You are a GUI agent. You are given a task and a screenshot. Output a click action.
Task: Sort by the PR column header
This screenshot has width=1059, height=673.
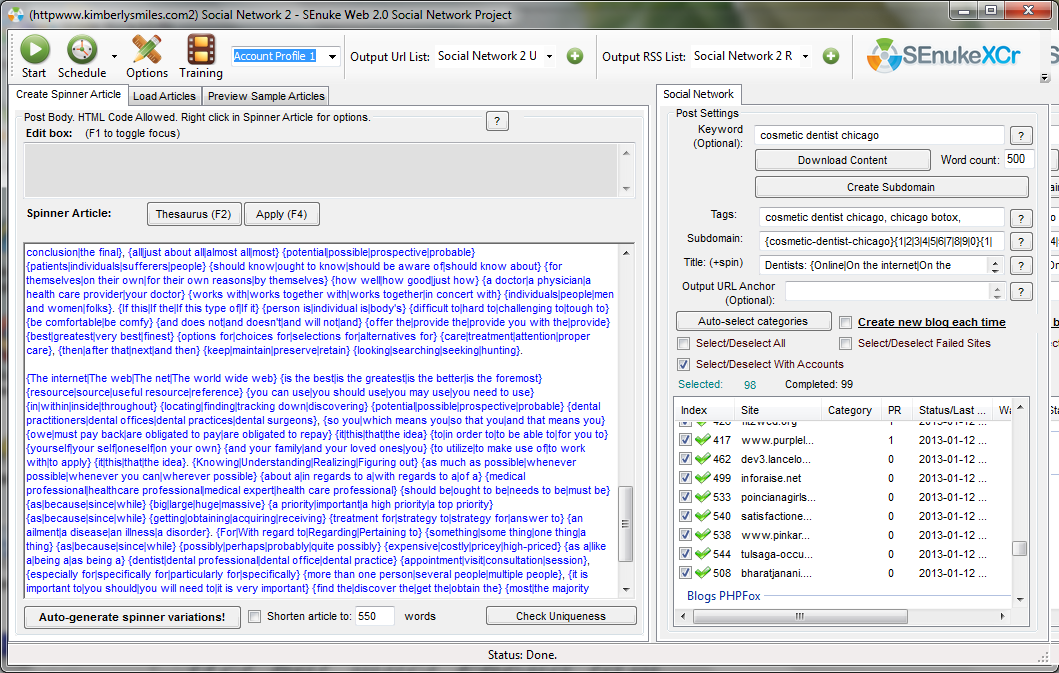point(895,410)
